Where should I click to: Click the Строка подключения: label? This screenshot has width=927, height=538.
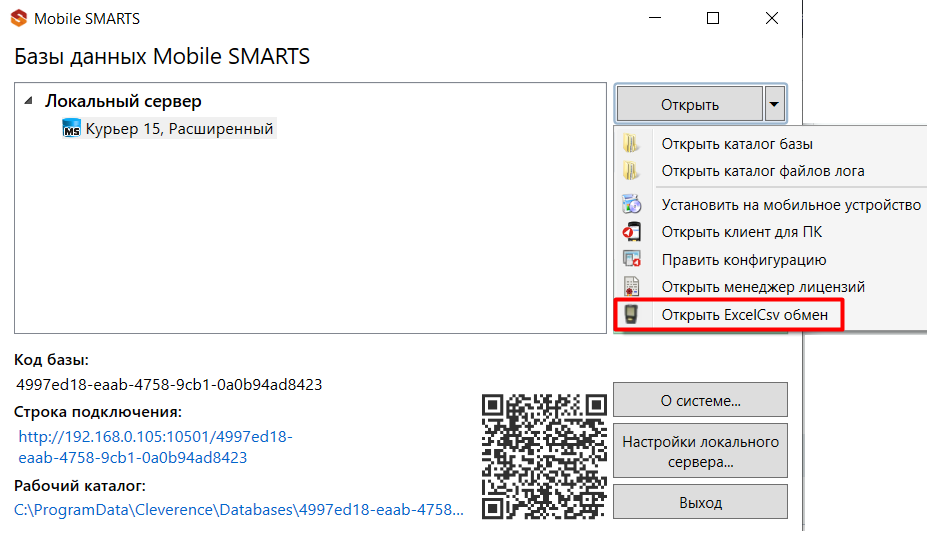click(x=98, y=411)
